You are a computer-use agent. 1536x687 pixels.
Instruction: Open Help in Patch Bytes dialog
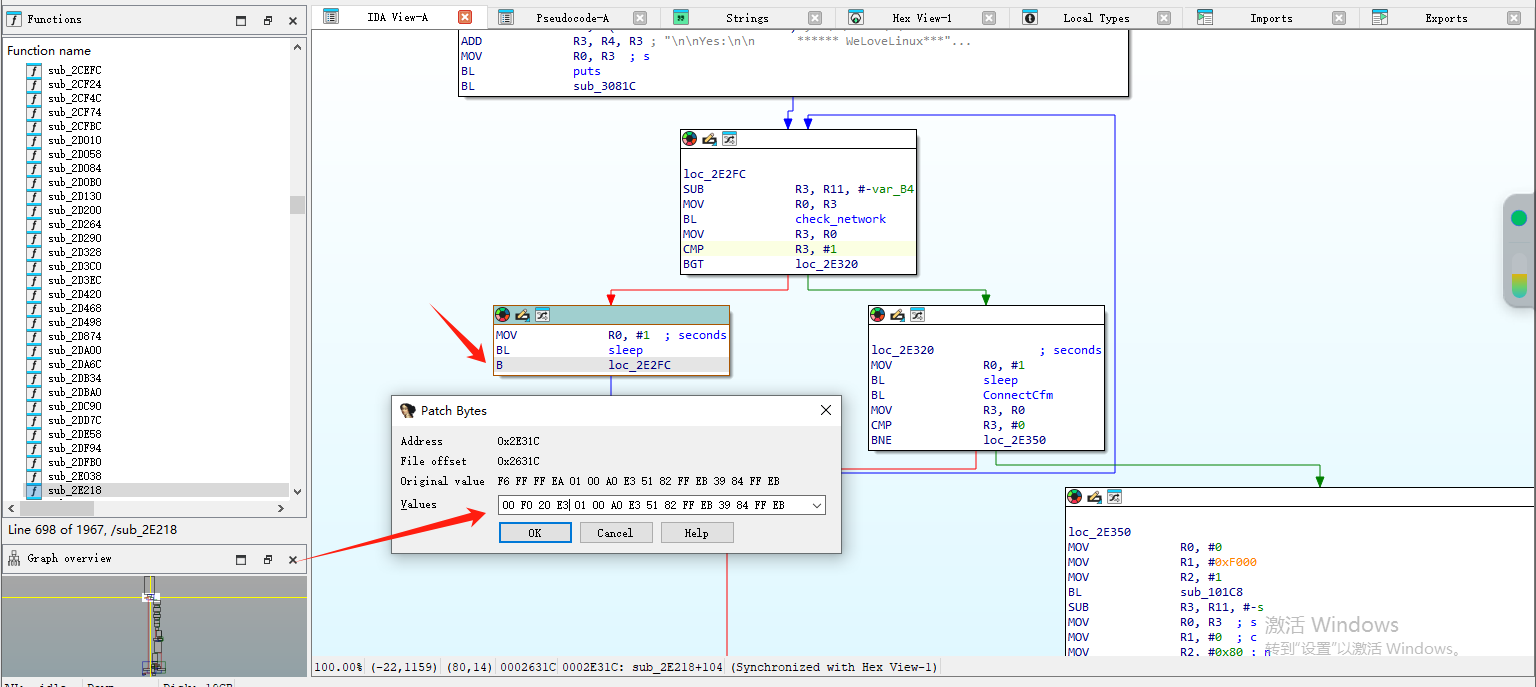pos(697,533)
